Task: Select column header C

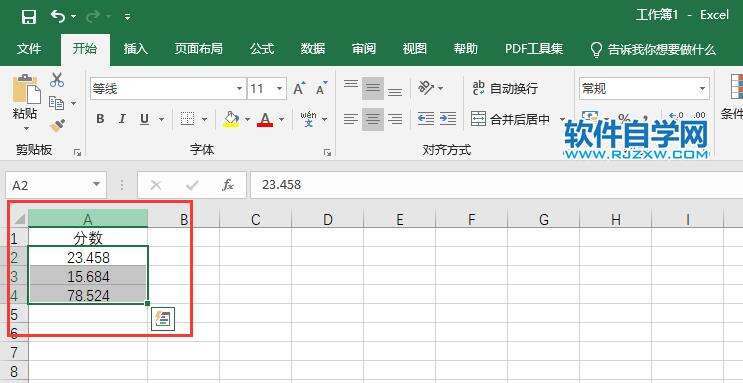Action: pos(255,219)
